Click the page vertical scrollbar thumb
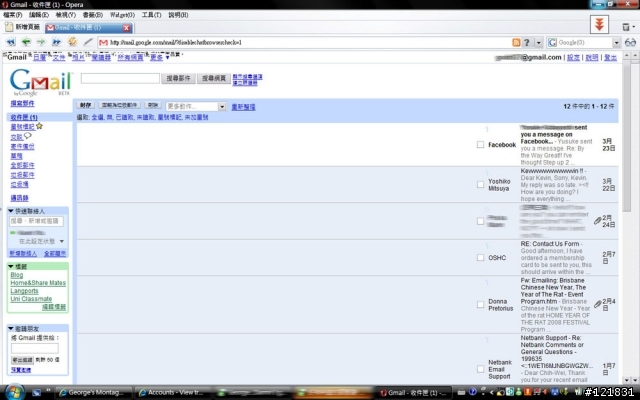Screen dimensions: 640x400 (x=627, y=135)
